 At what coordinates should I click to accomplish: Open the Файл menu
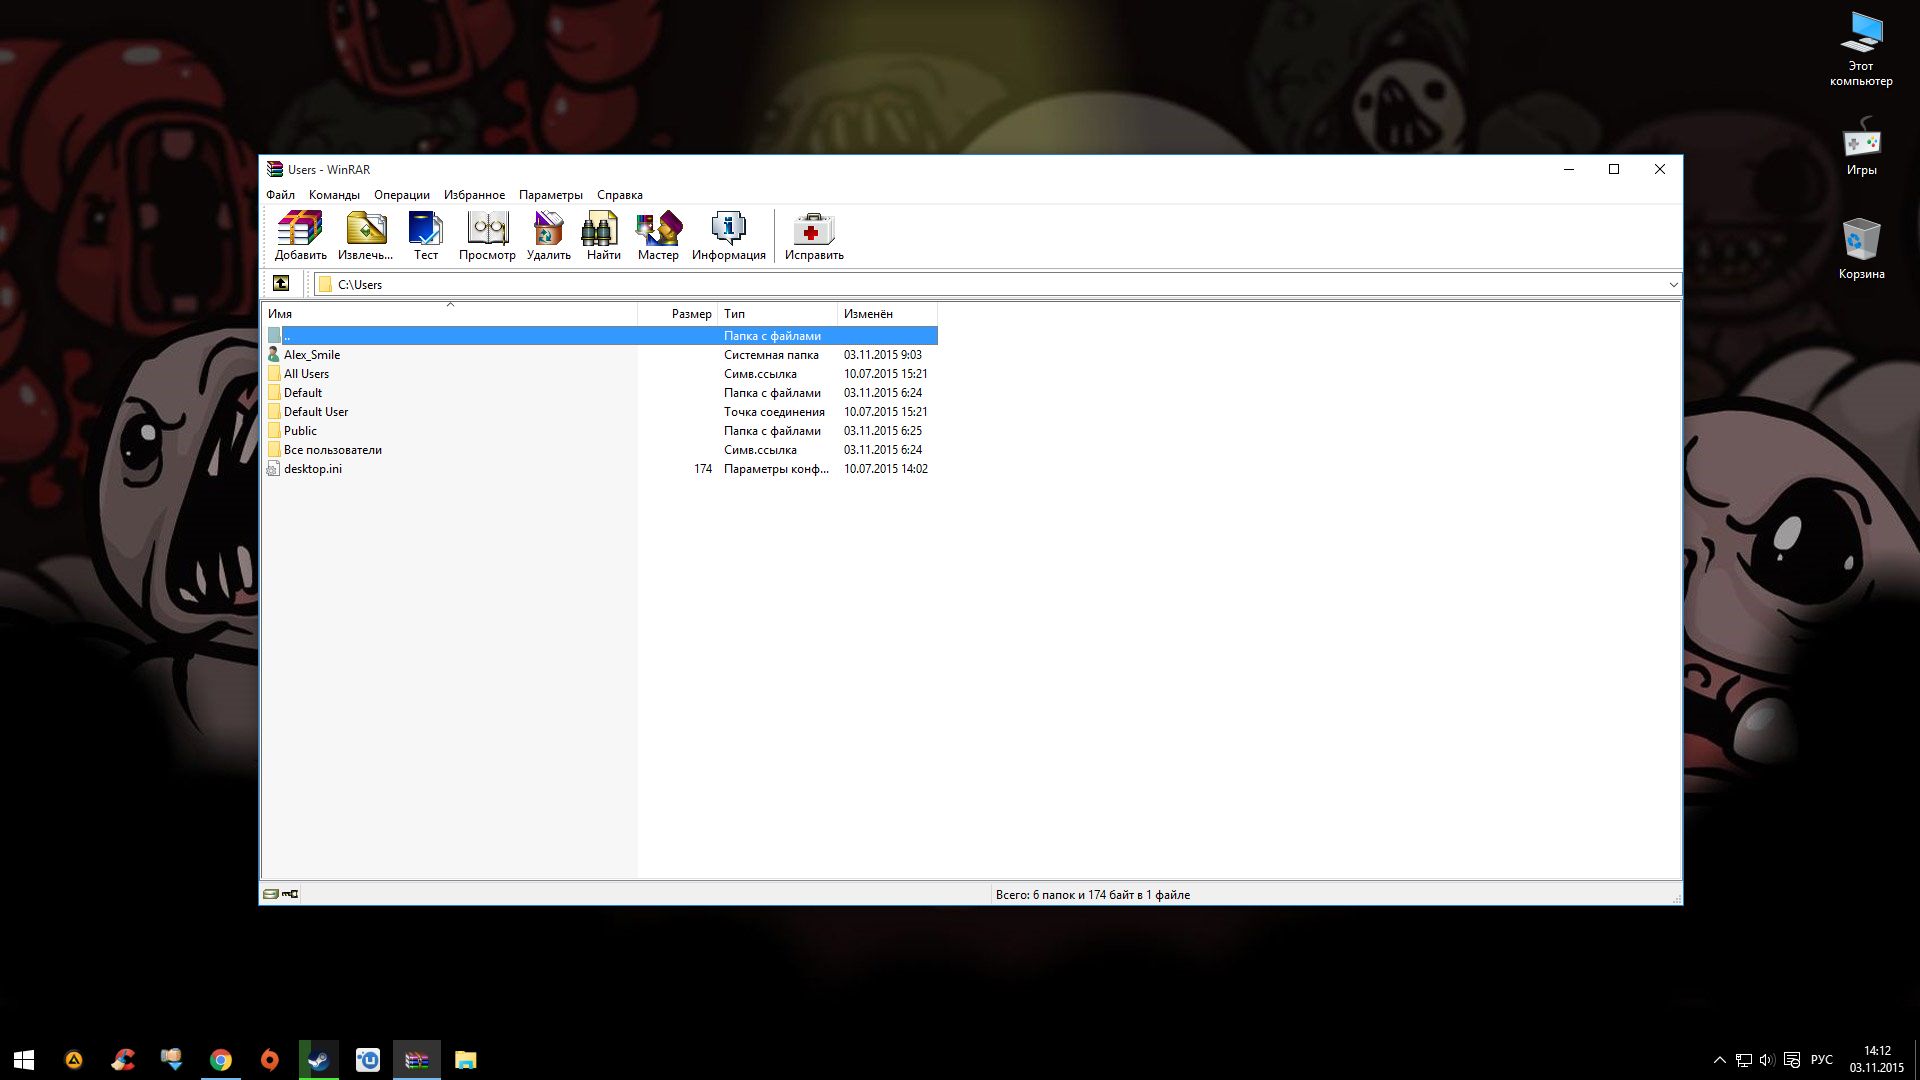280,195
